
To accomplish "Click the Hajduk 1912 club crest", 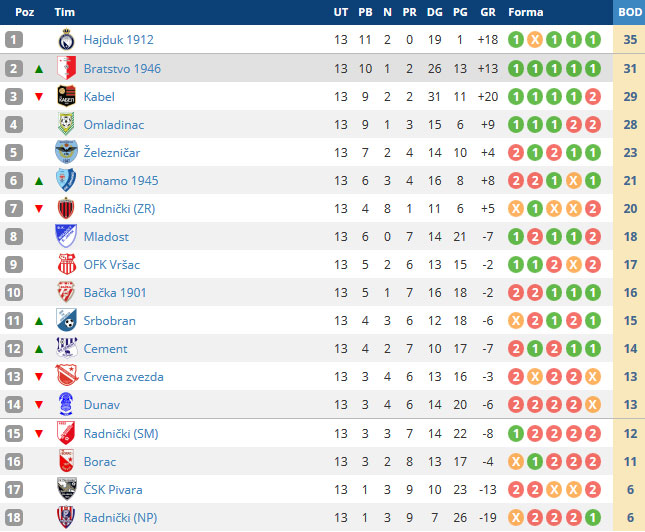I will point(67,40).
